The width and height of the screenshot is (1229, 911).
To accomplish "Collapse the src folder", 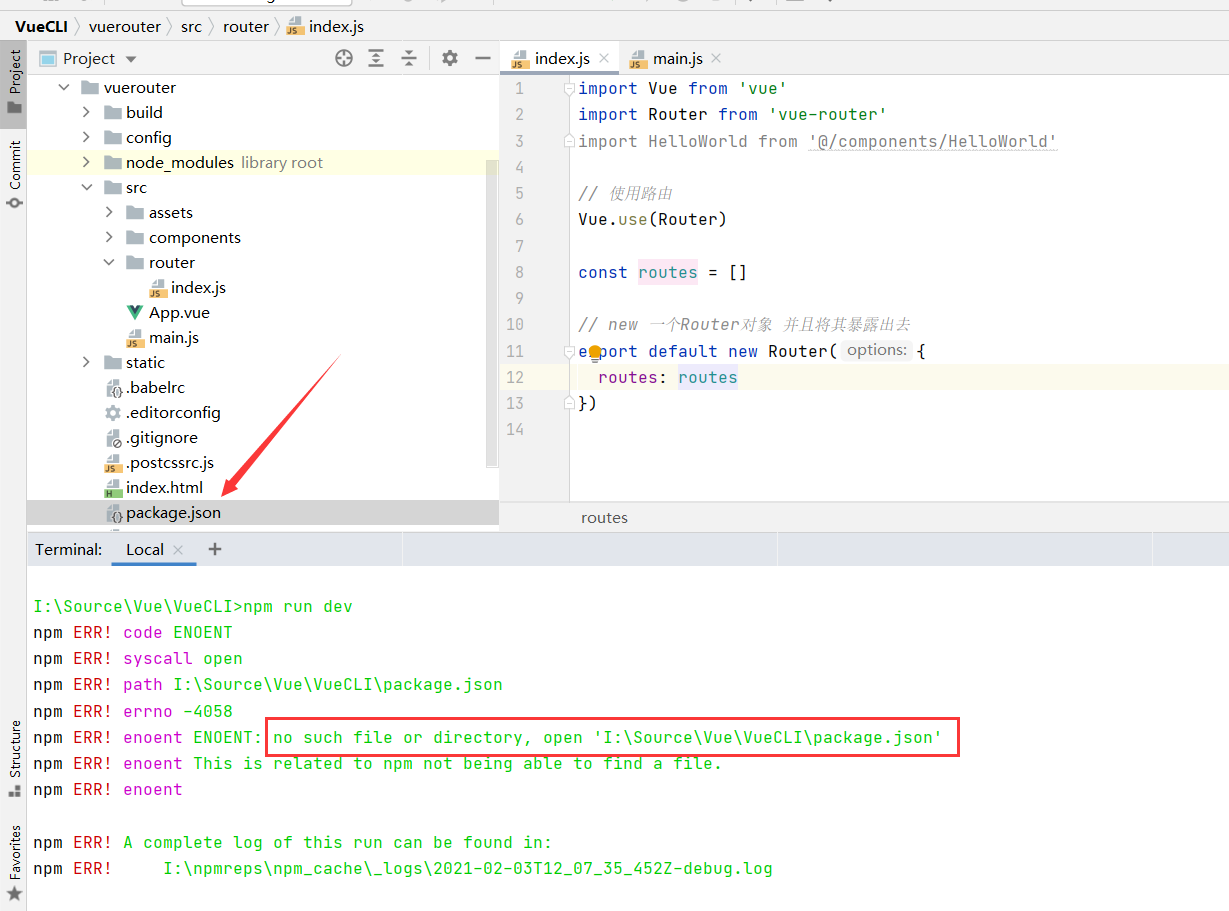I will coord(87,187).
